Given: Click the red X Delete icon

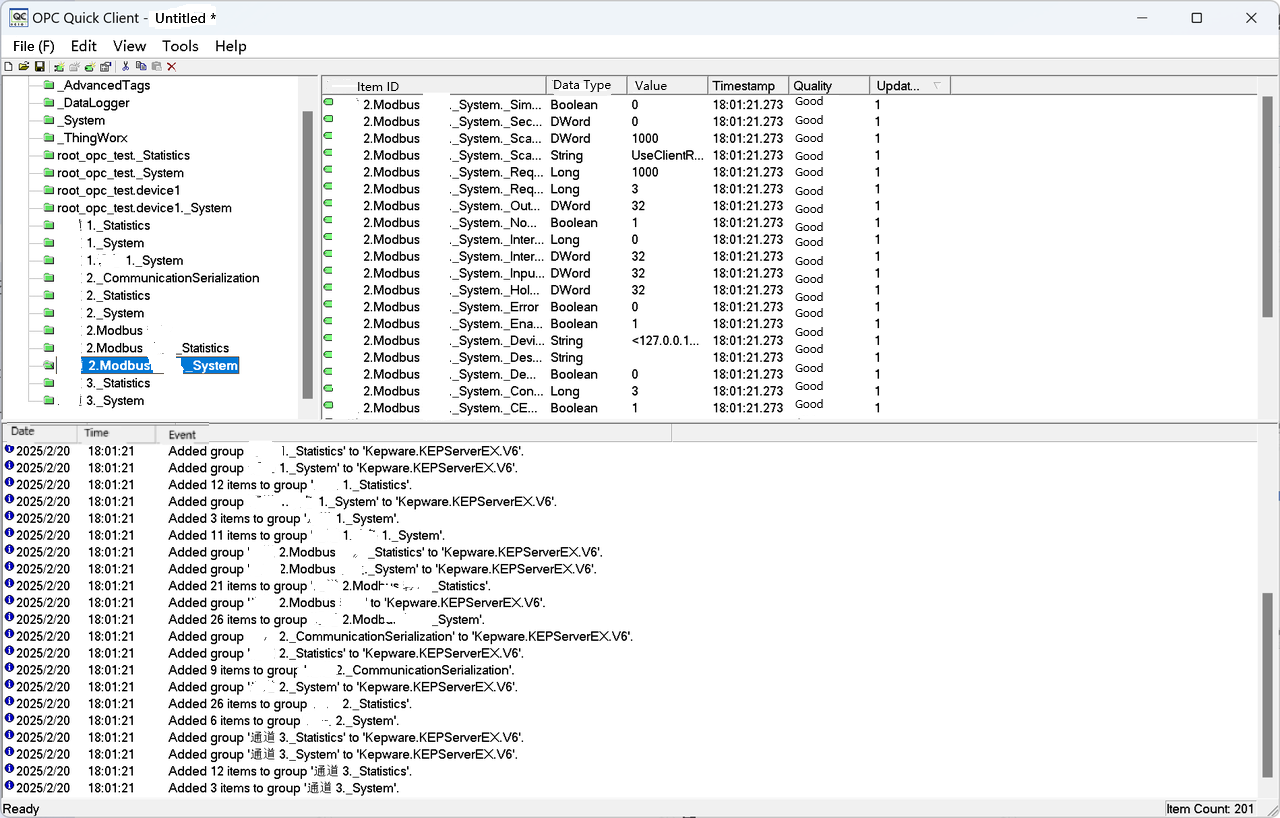Looking at the screenshot, I should [172, 66].
